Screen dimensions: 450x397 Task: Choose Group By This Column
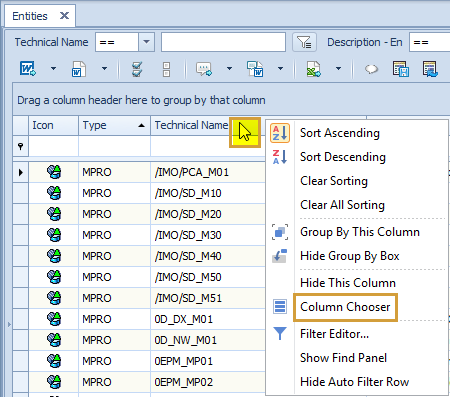360,232
